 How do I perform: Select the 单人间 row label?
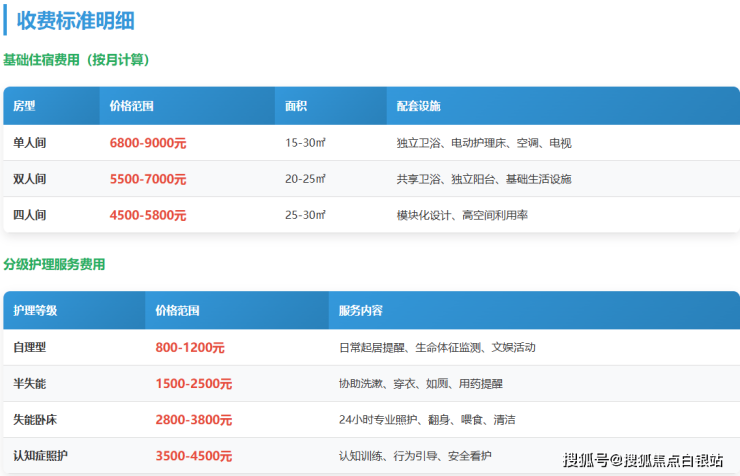point(30,143)
